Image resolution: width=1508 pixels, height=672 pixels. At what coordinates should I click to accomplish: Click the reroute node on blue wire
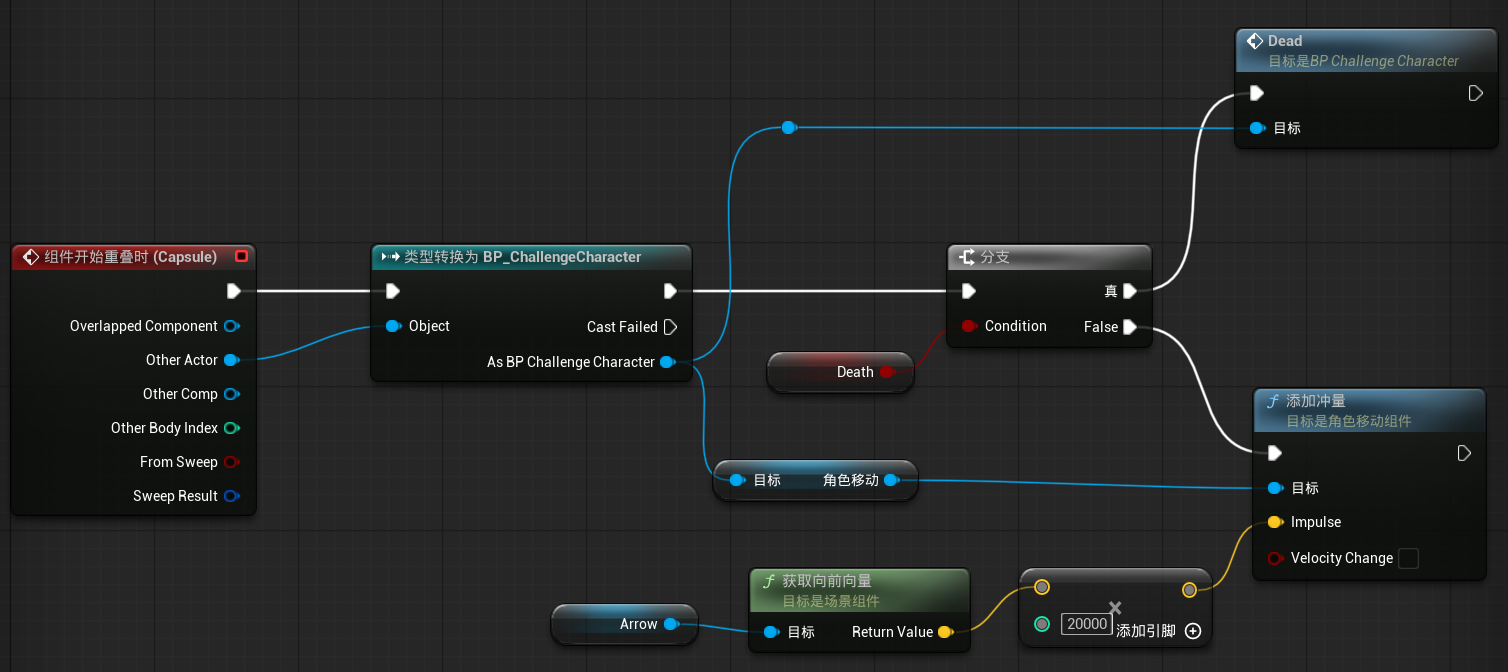[788, 127]
